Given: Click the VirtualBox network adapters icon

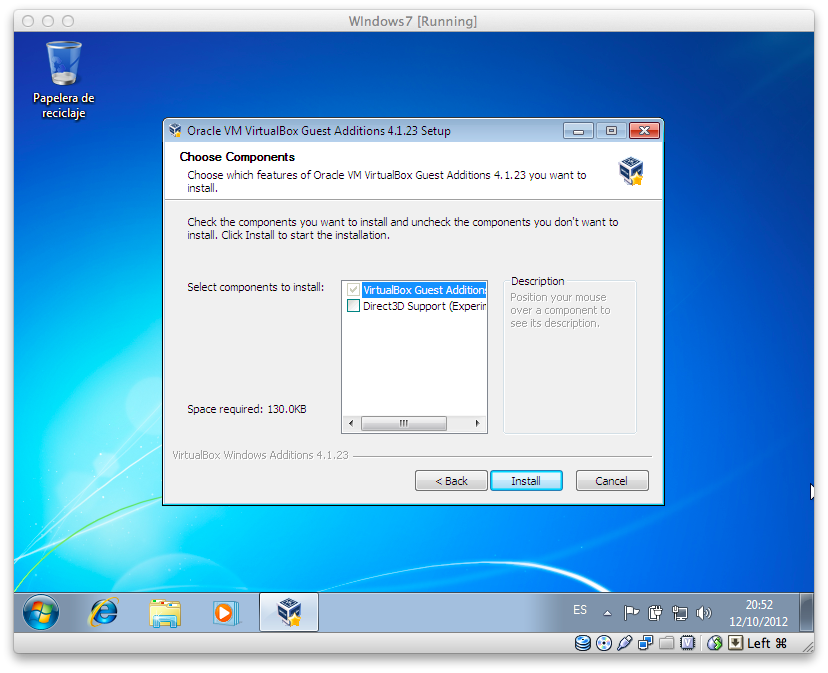Looking at the screenshot, I should [x=645, y=643].
